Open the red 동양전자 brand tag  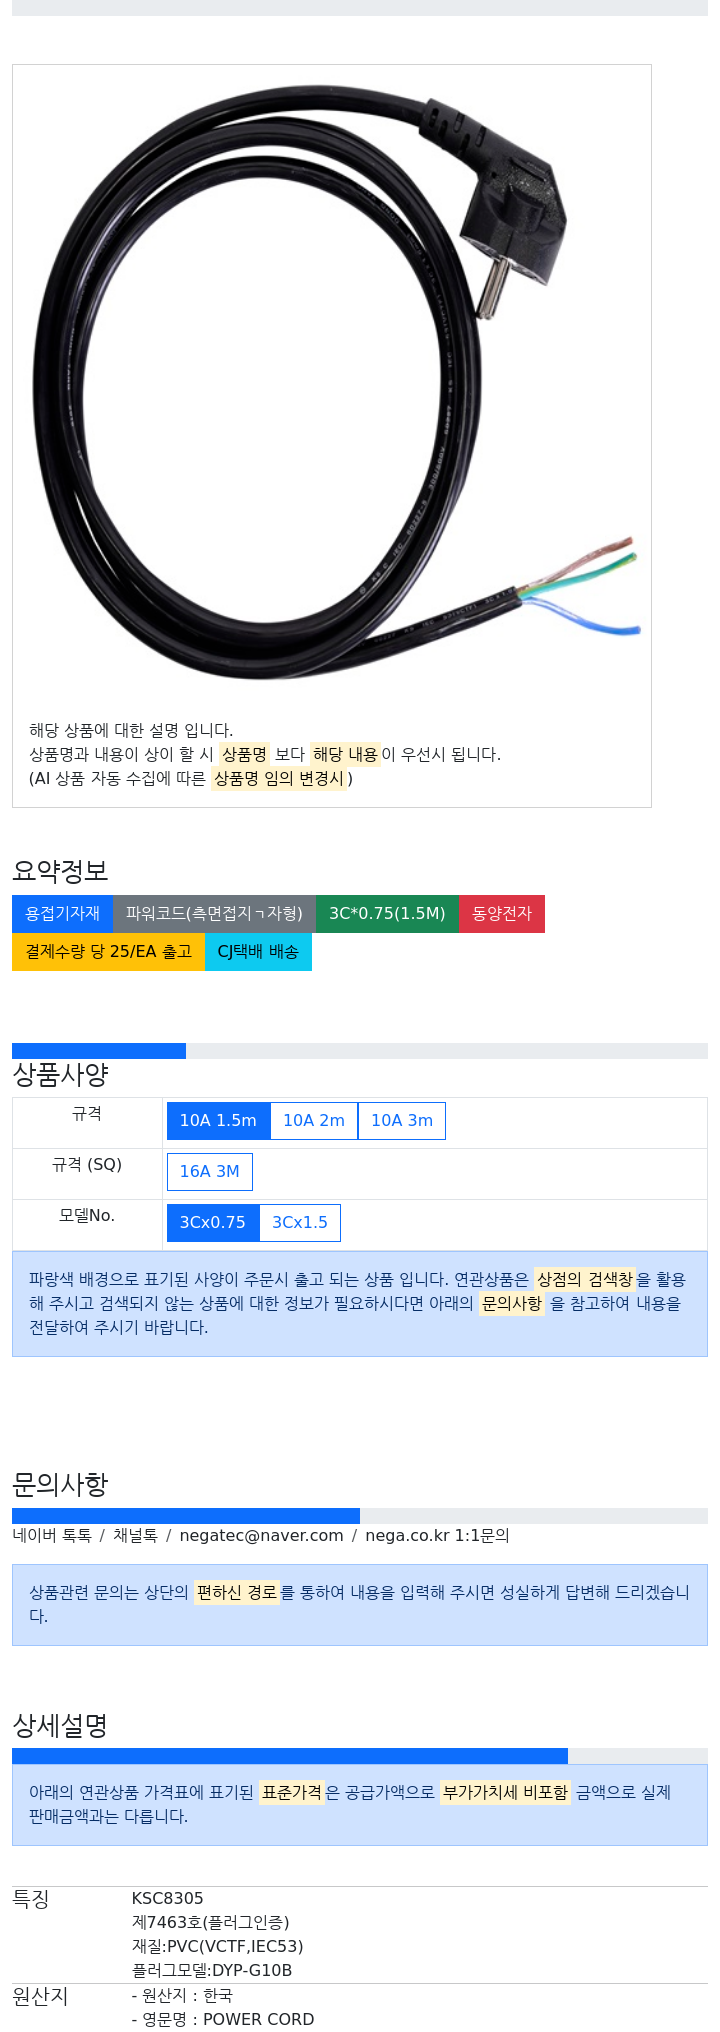pos(502,914)
